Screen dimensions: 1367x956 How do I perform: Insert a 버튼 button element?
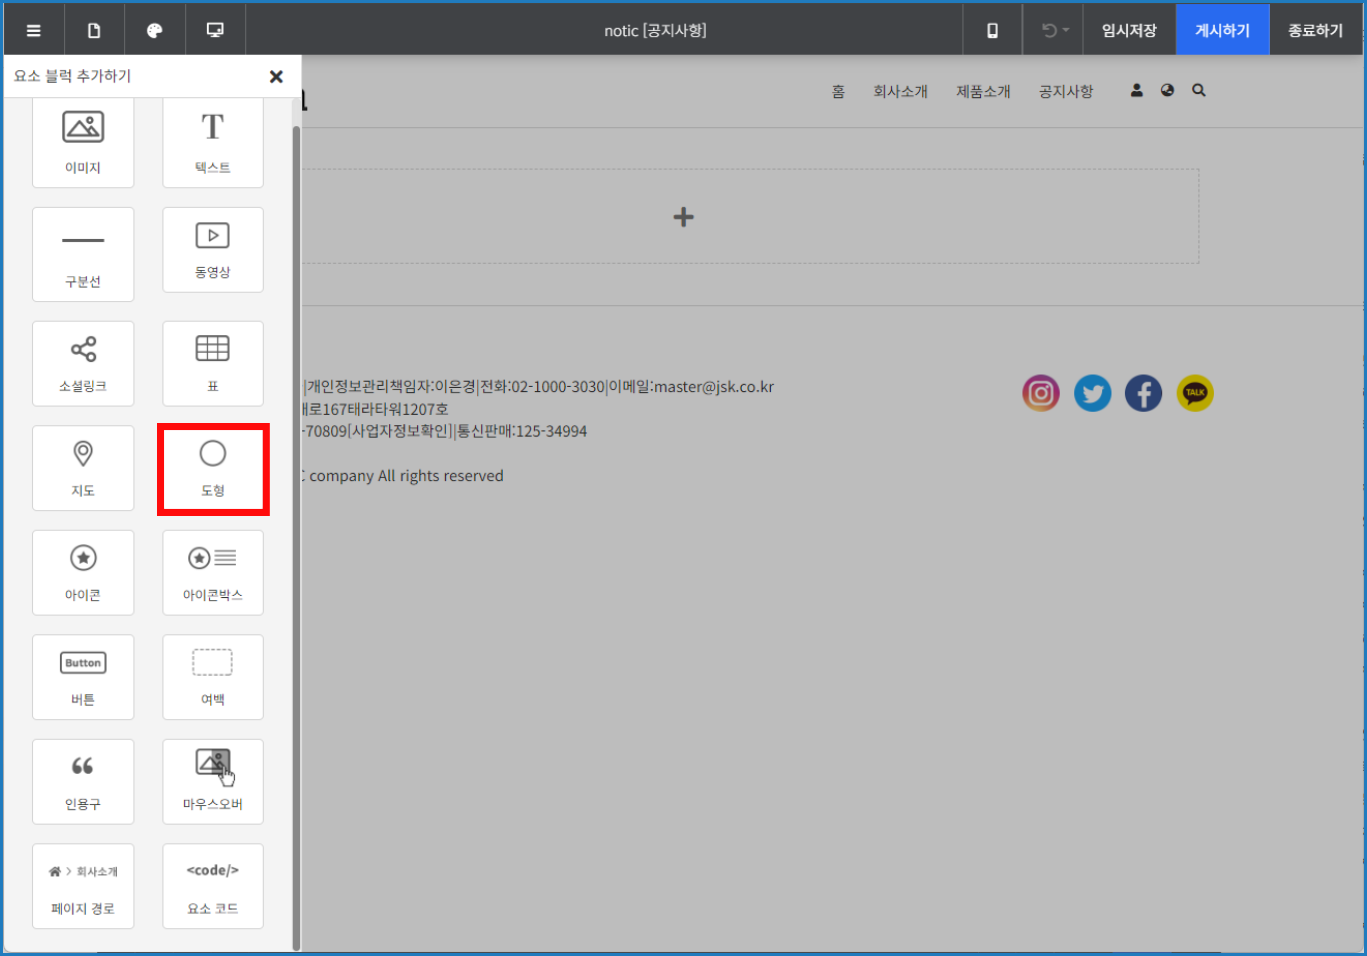[83, 677]
